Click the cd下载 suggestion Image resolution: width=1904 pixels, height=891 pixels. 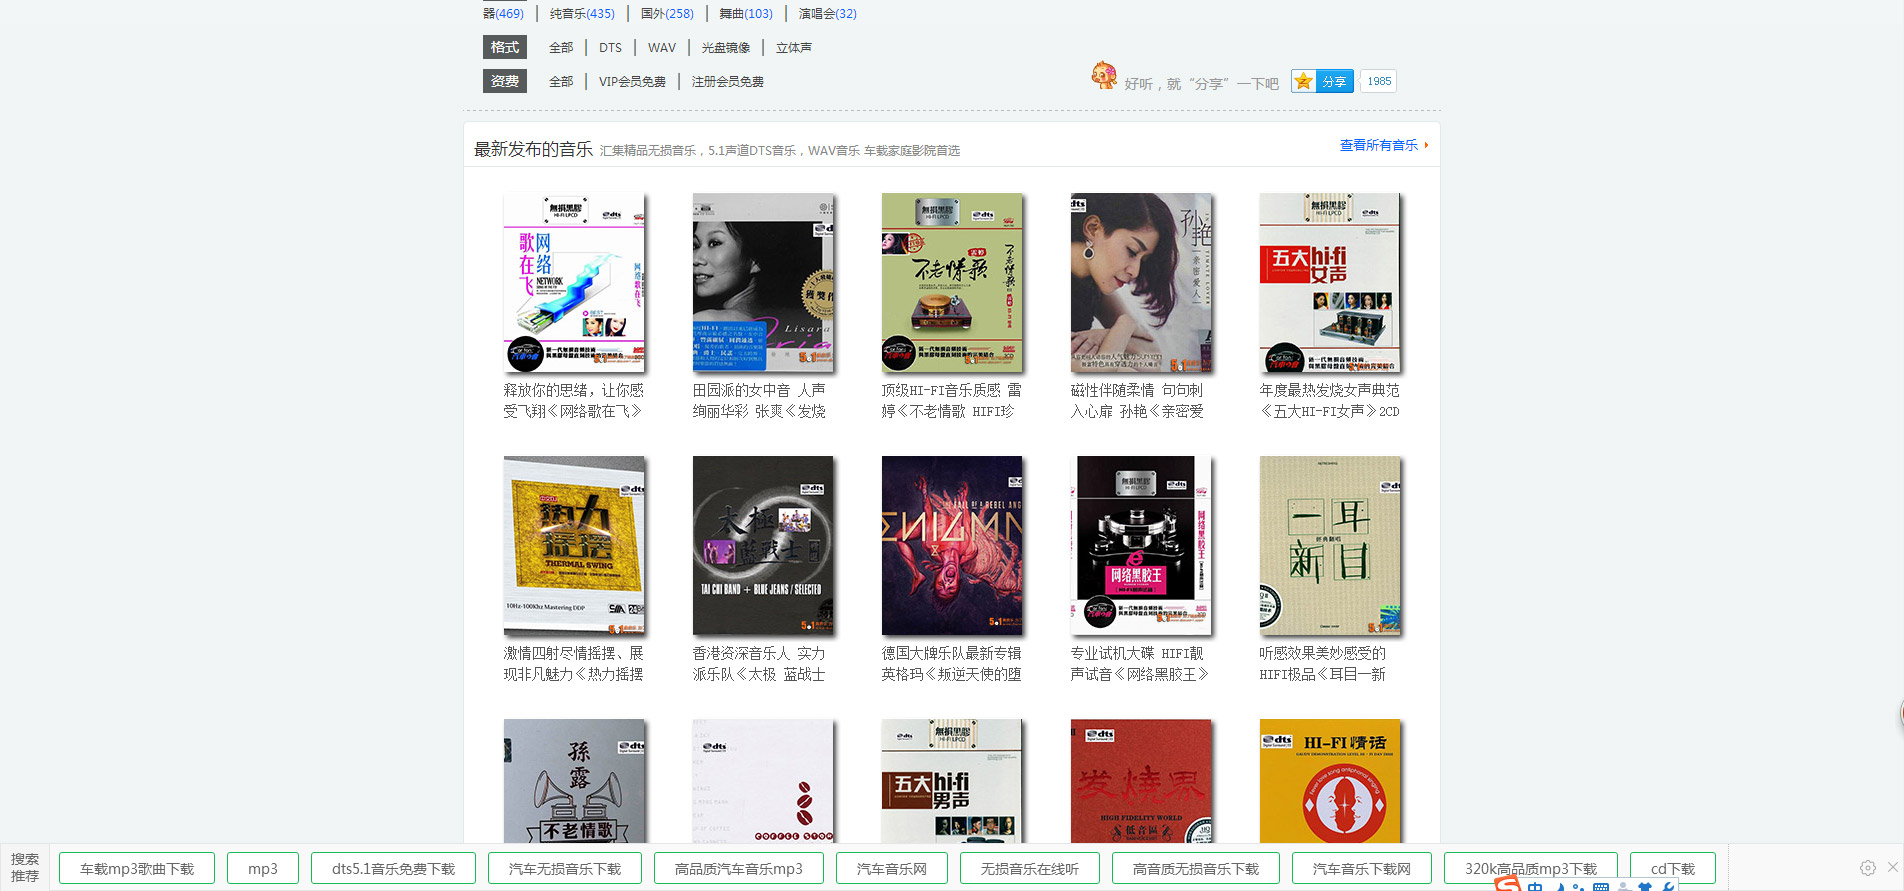pos(1673,868)
